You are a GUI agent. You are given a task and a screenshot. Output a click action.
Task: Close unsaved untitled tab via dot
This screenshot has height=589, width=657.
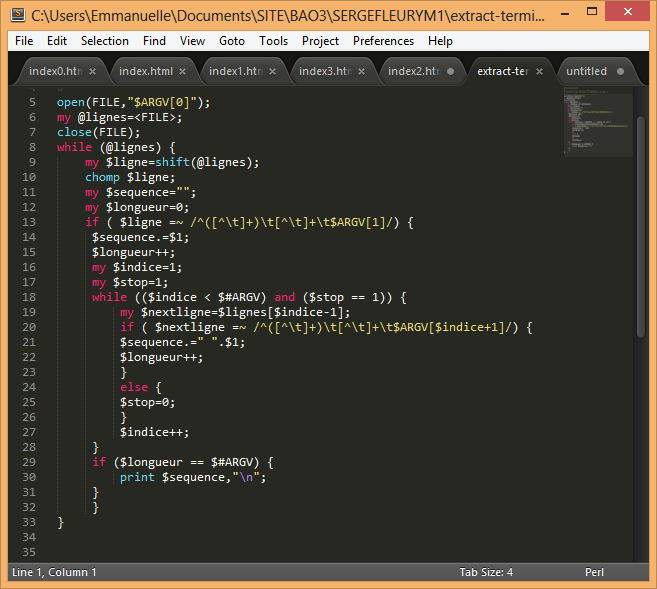click(x=621, y=72)
